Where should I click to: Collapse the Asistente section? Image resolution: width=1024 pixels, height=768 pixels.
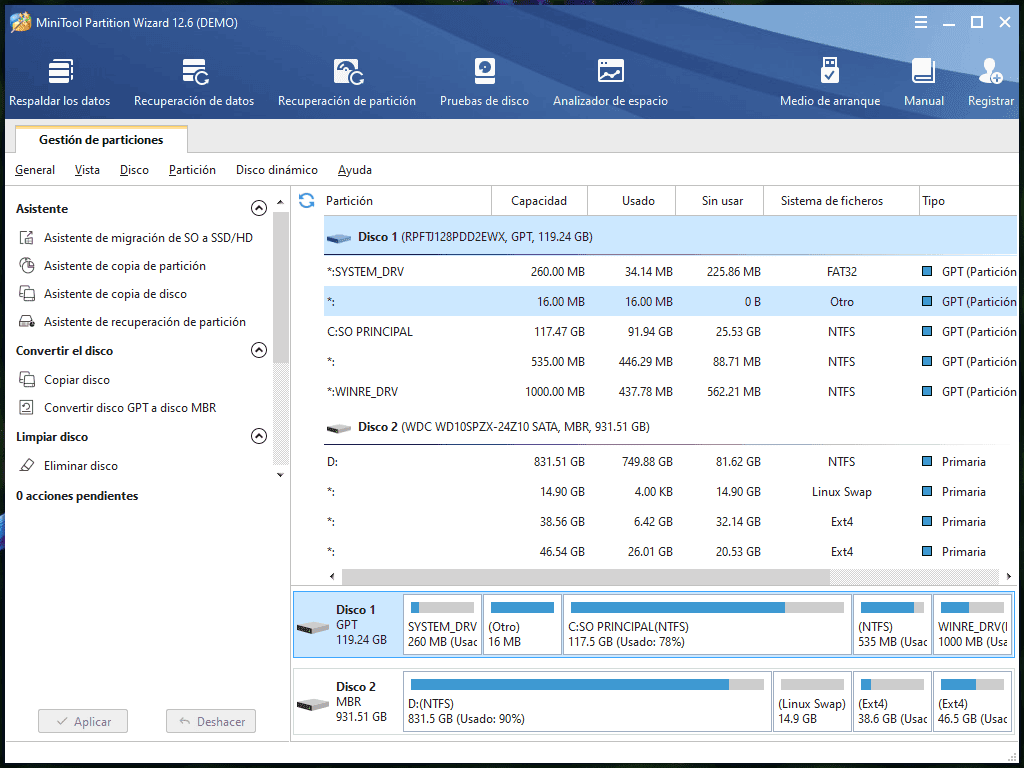(259, 209)
